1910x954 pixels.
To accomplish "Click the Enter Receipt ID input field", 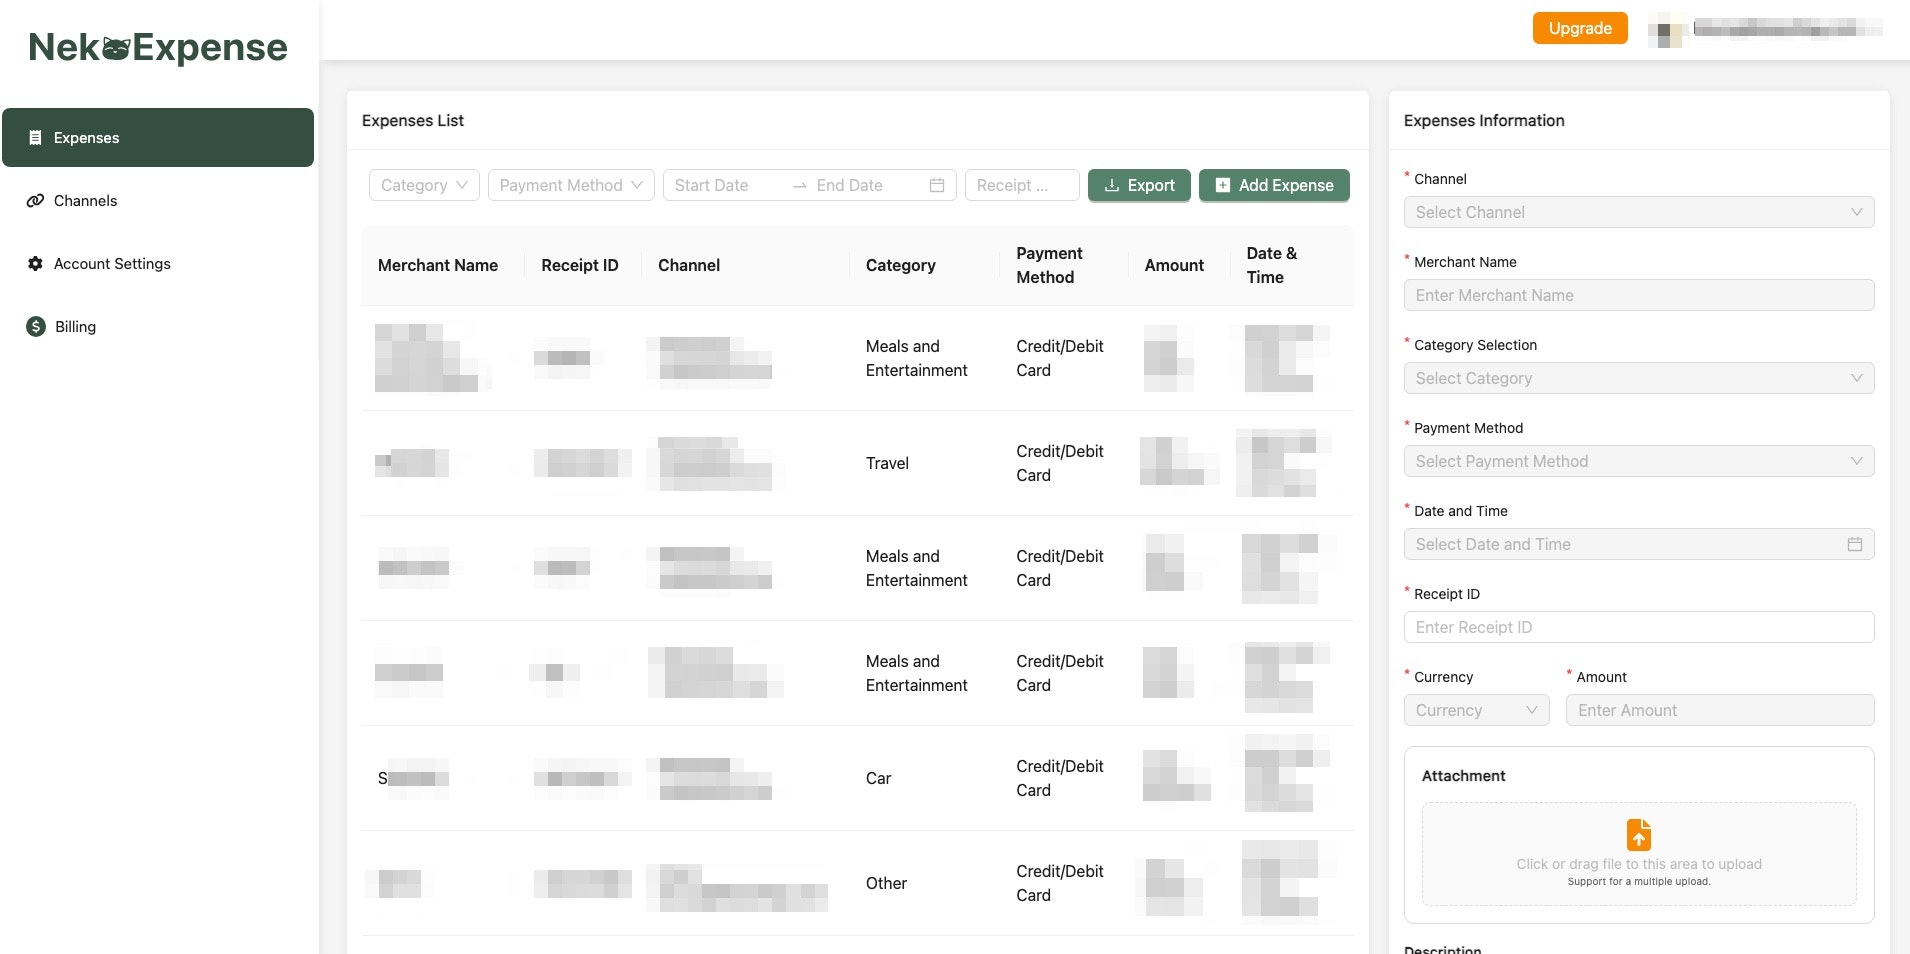I will click(x=1639, y=627).
